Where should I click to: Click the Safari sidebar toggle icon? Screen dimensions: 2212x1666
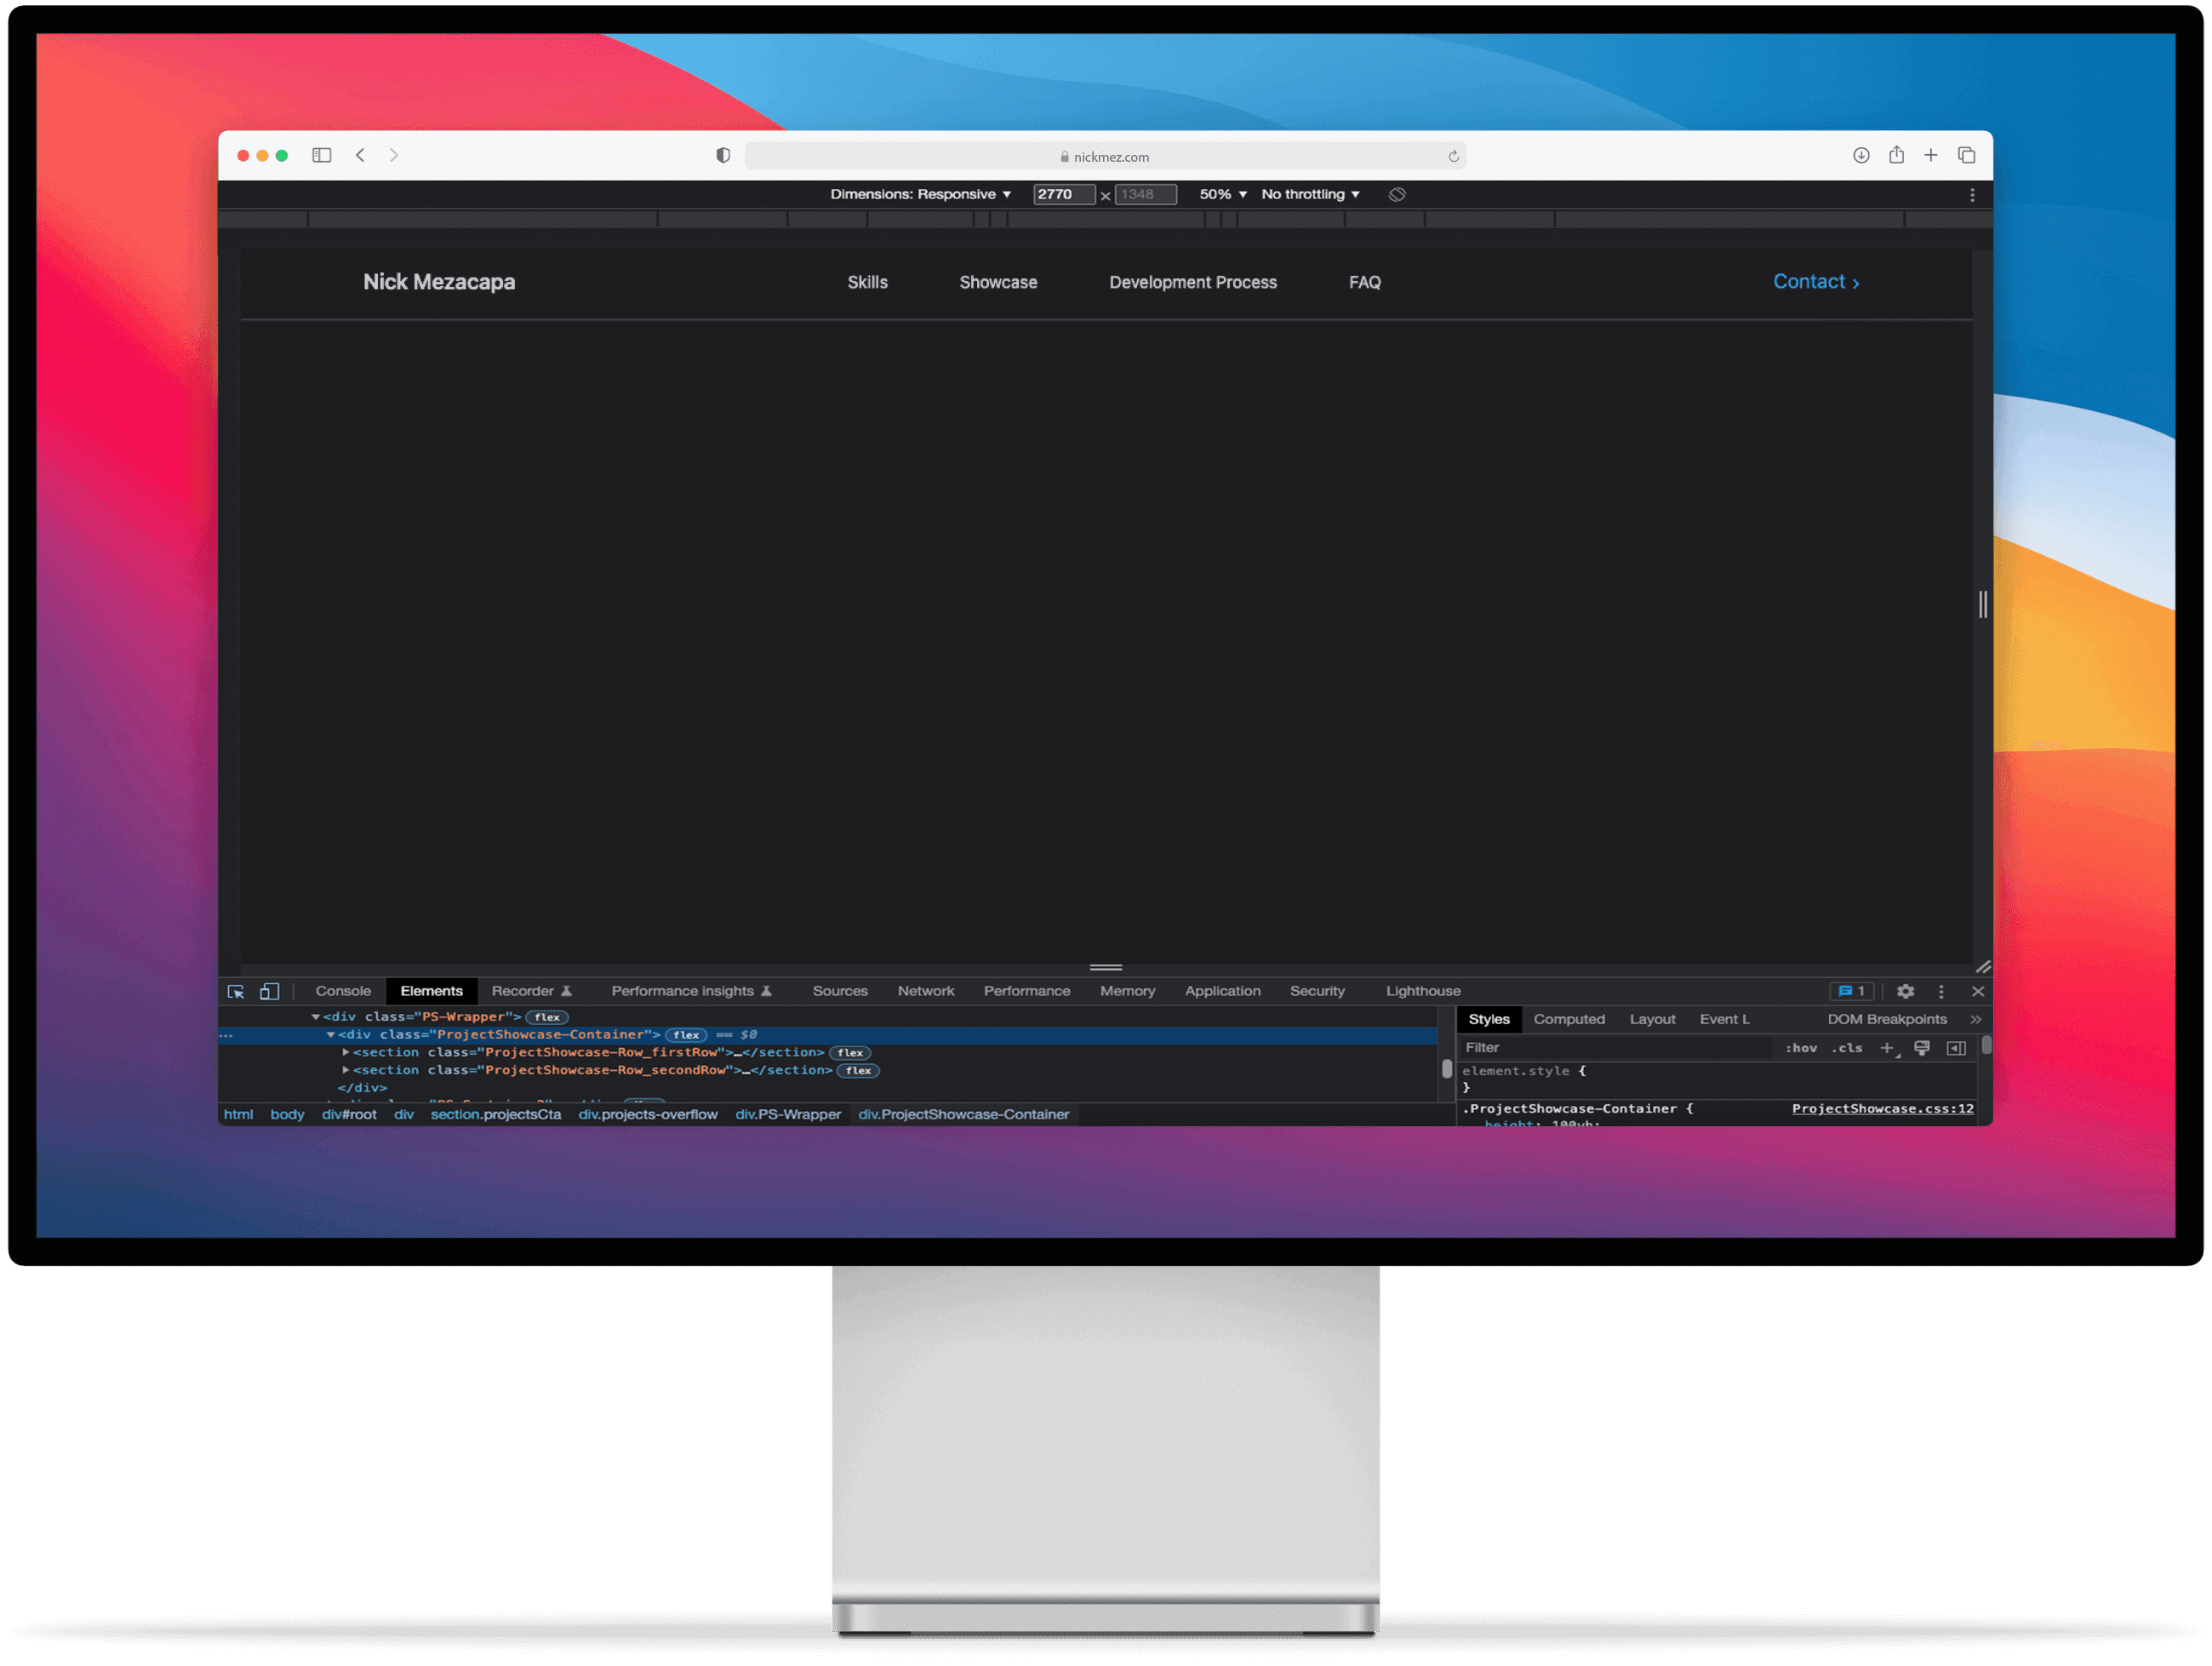pyautogui.click(x=321, y=155)
